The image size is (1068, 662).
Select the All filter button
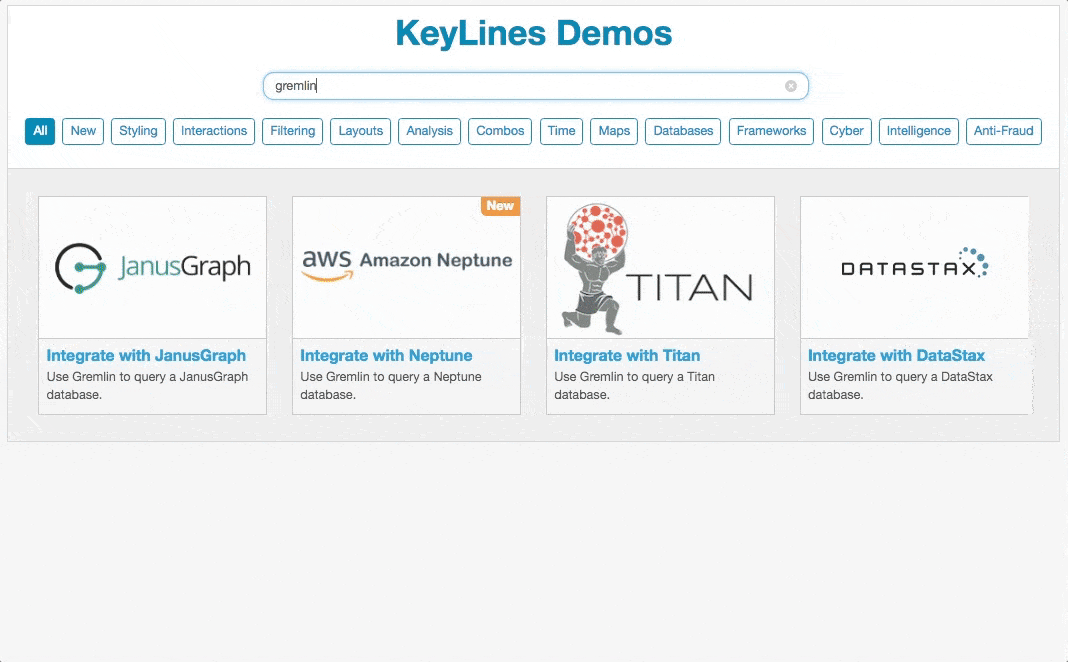[40, 131]
